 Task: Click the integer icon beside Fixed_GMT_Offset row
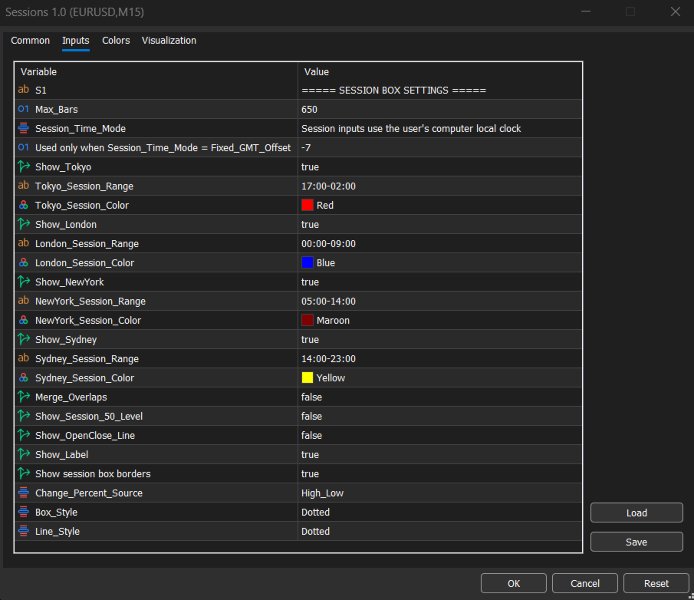coord(23,147)
